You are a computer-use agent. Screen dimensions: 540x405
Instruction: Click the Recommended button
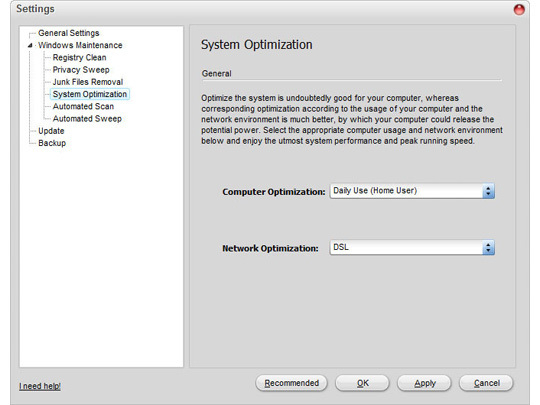tap(291, 383)
